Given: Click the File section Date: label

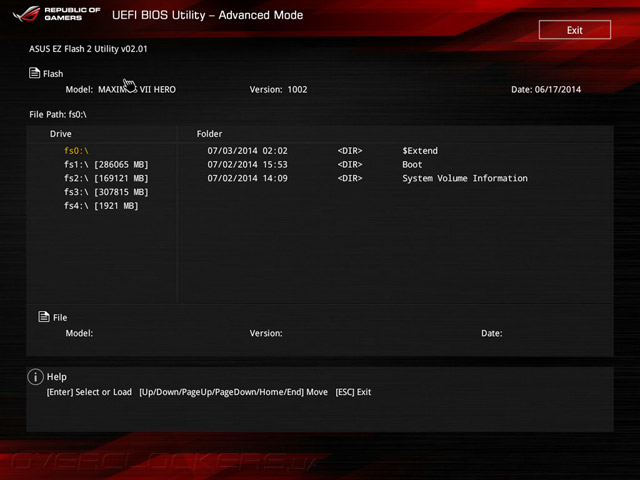Looking at the screenshot, I should pos(491,333).
